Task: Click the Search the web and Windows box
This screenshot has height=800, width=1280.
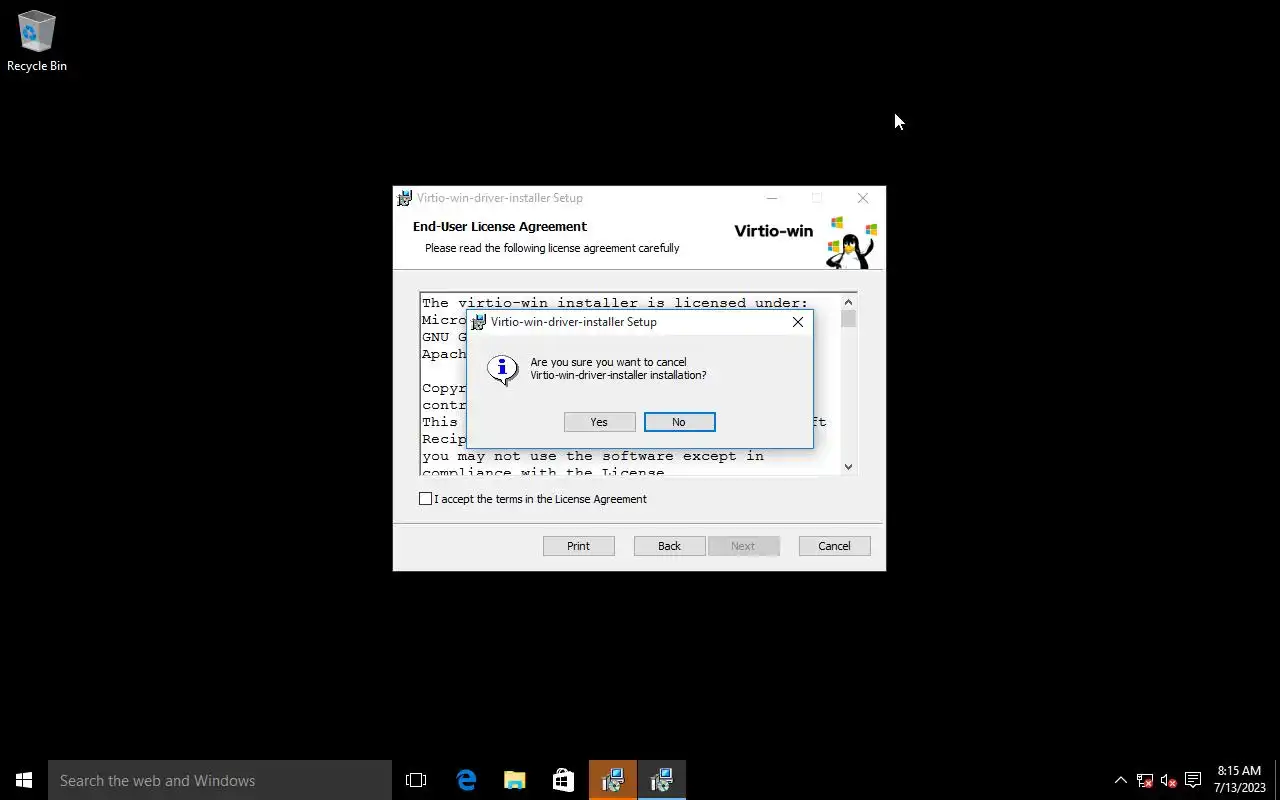Action: tap(220, 780)
